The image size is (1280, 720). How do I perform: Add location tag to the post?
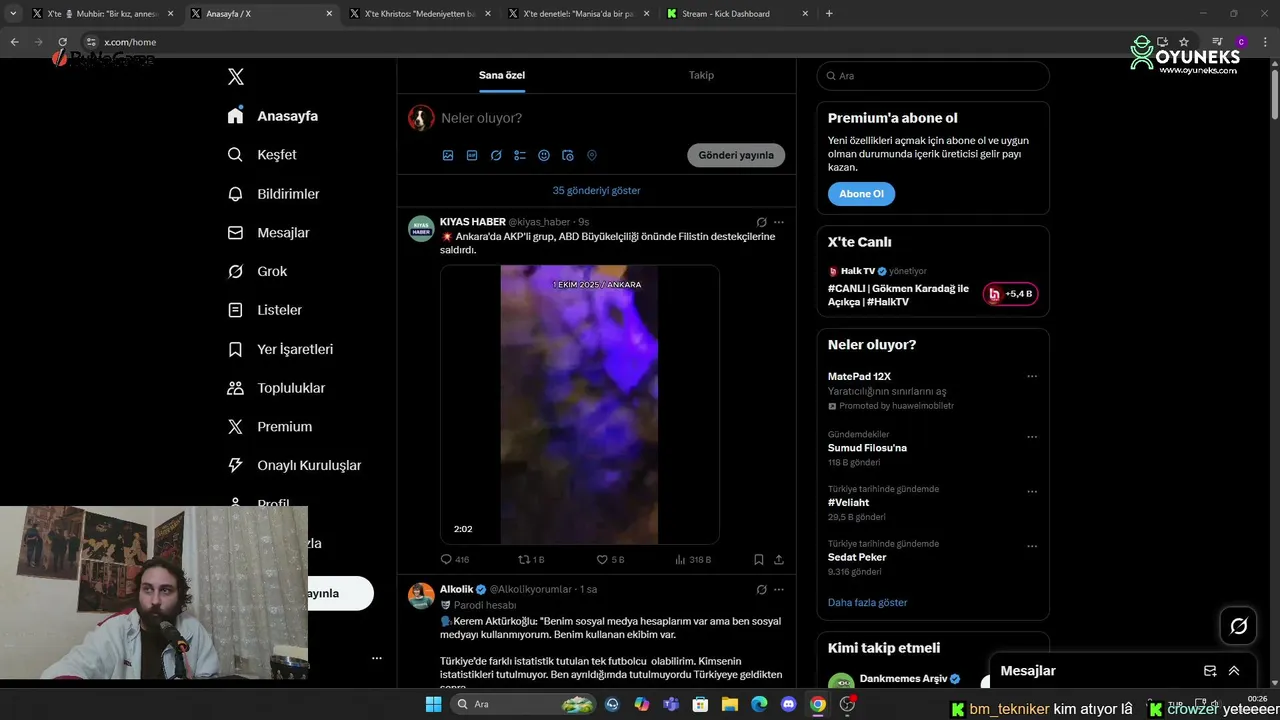592,155
